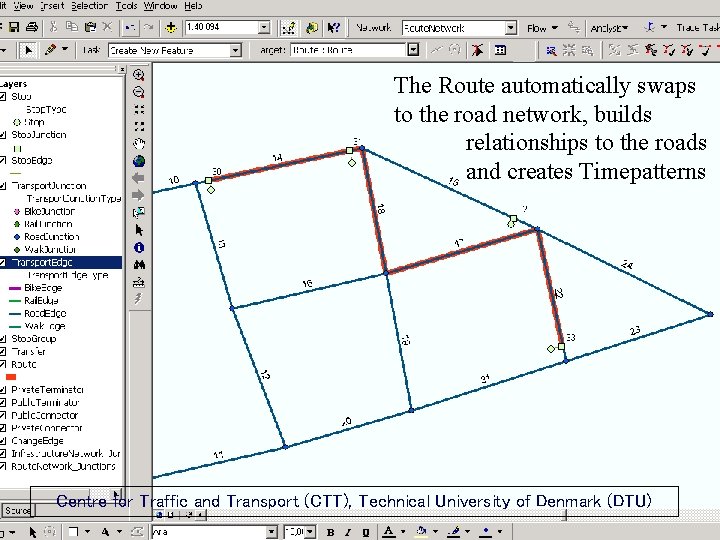
Task: Switch to the Source tab
Action: pyautogui.click(x=17, y=511)
